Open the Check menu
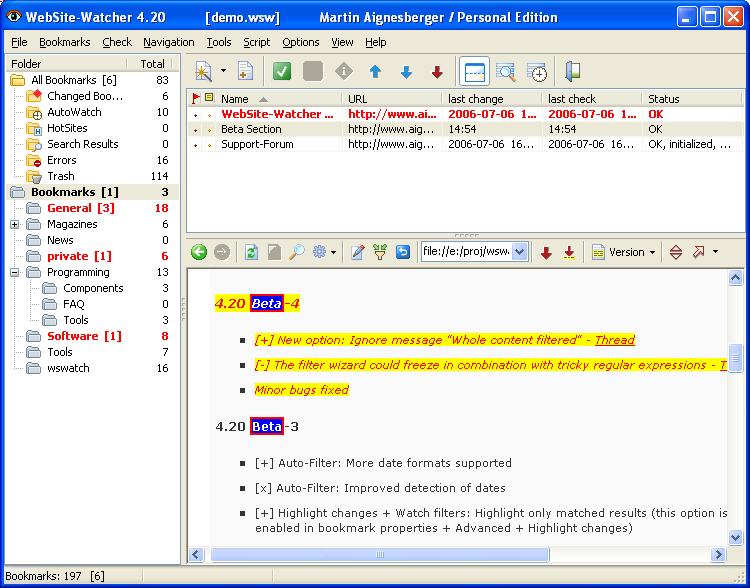 [x=117, y=42]
